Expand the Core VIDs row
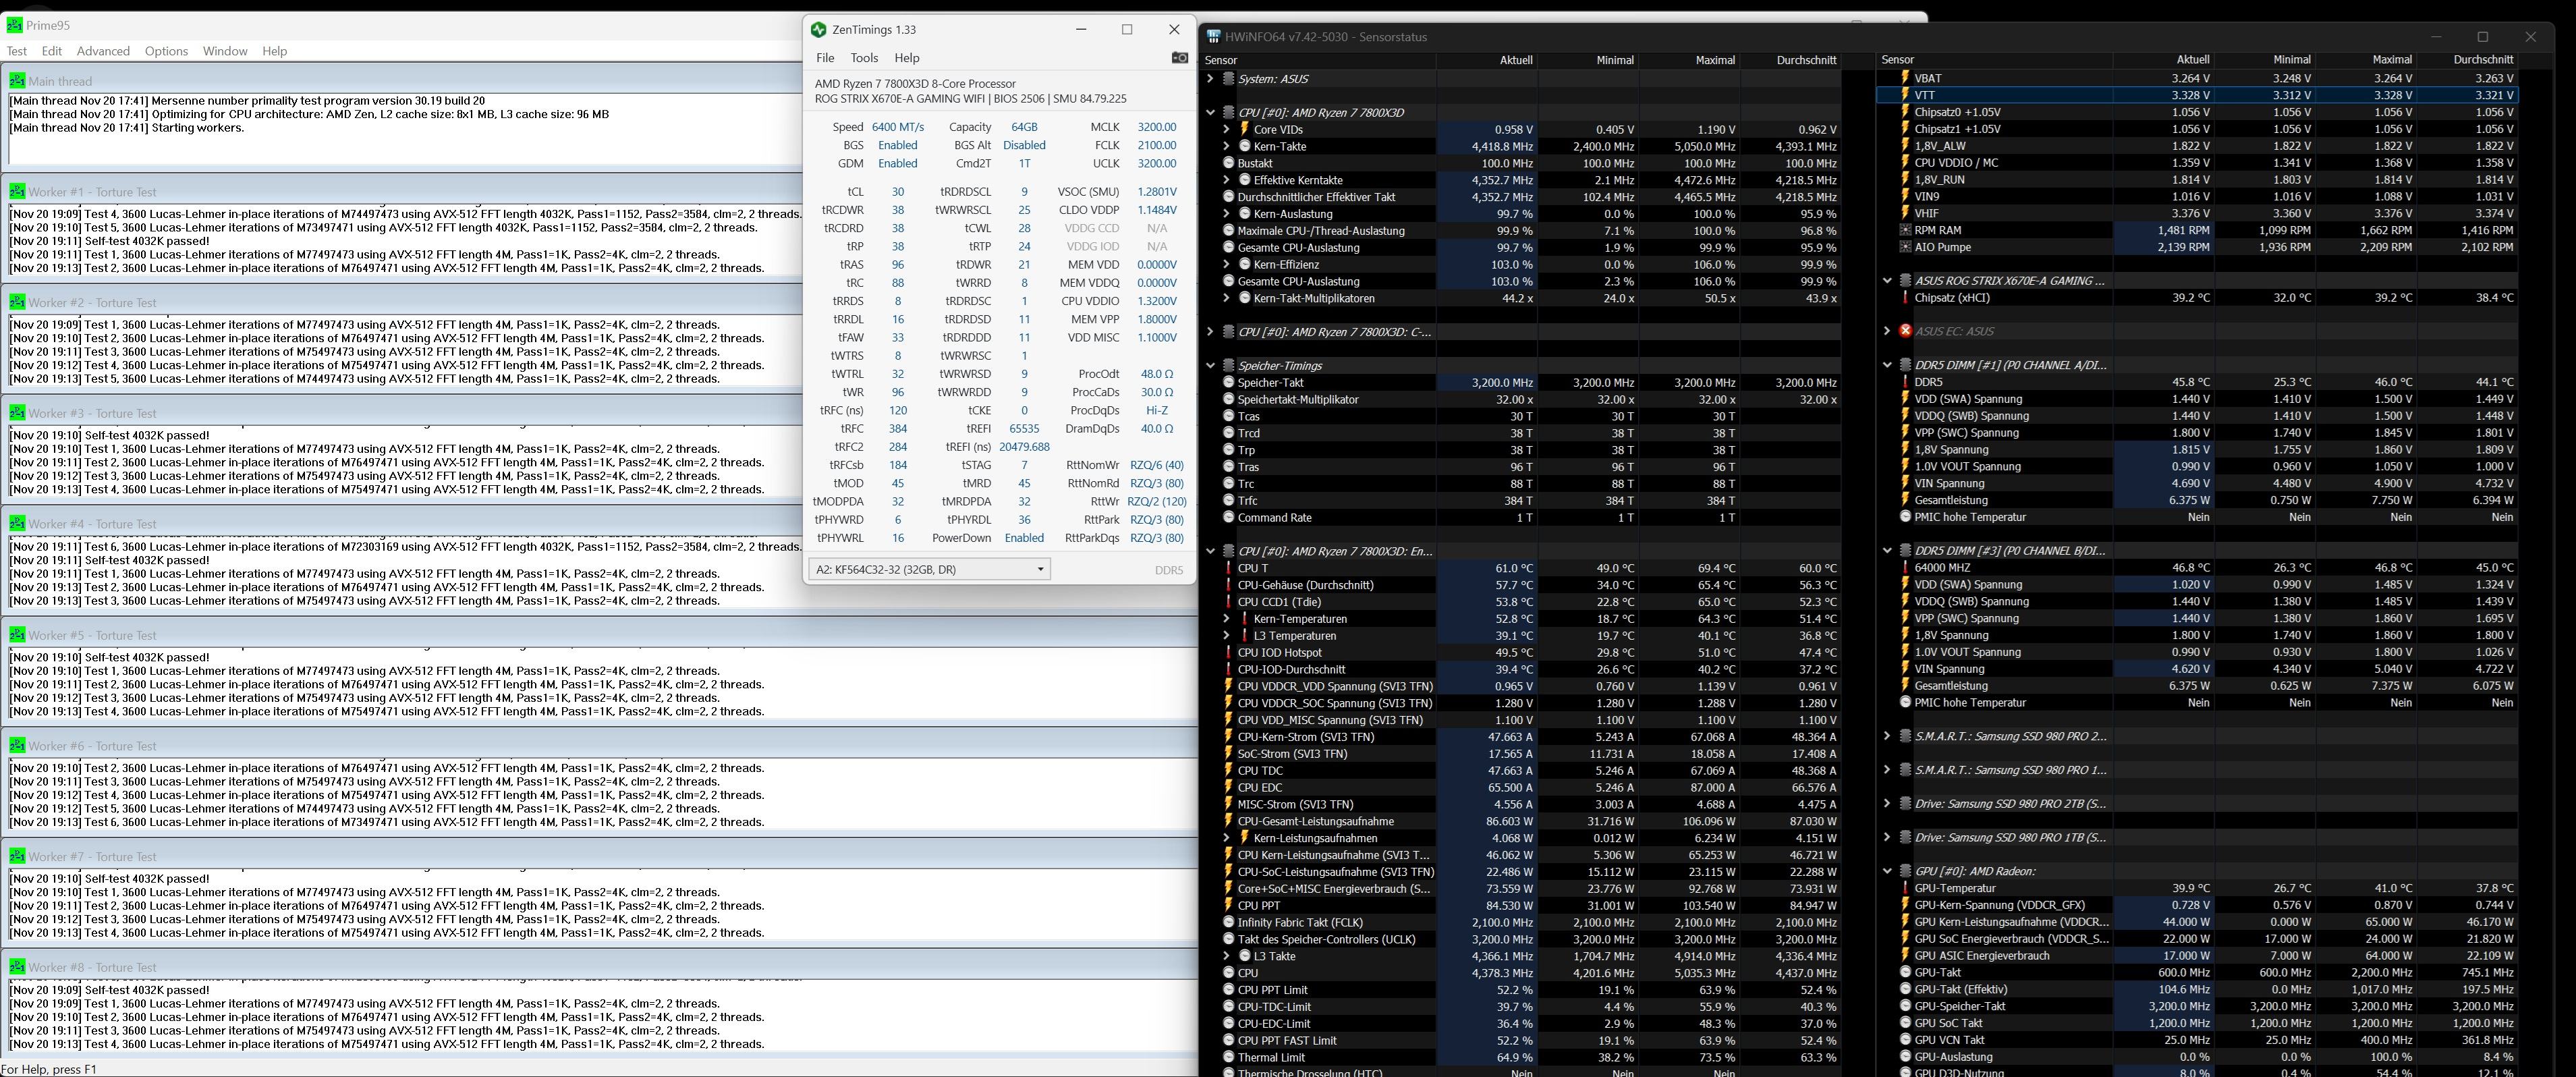The image size is (2576, 1077). (x=1227, y=130)
